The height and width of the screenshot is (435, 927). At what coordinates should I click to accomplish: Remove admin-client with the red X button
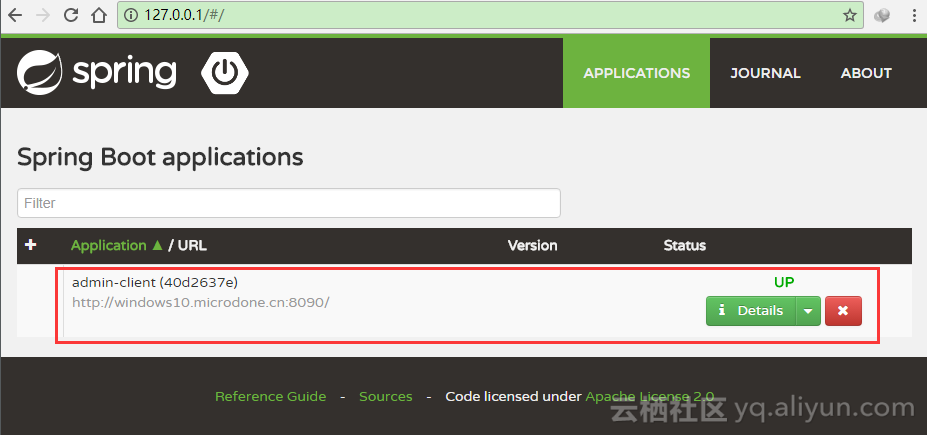[843, 311]
